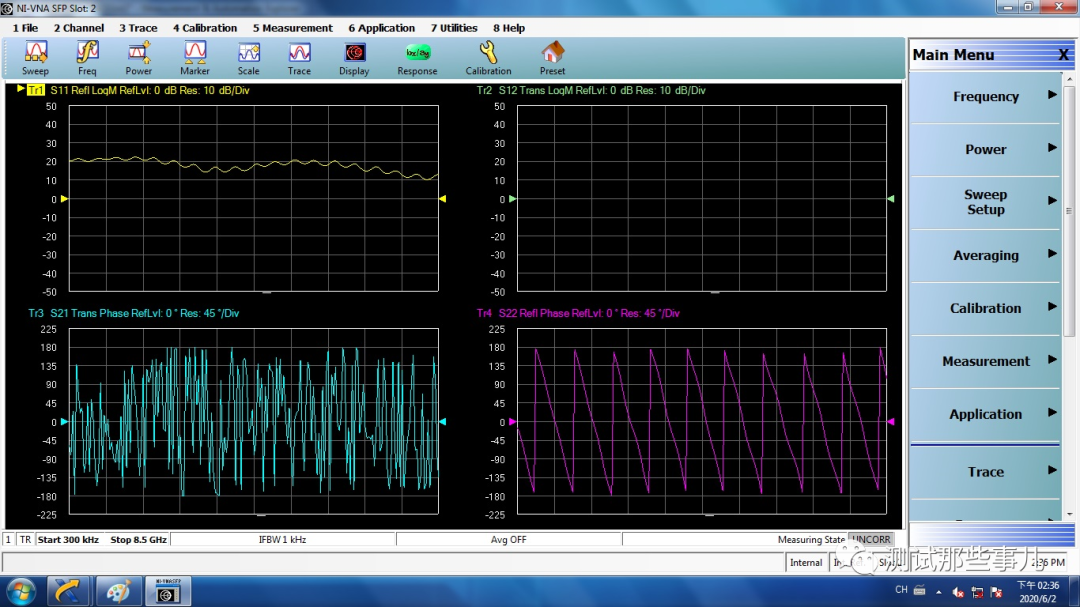Click Avg OFF status field

click(x=508, y=540)
